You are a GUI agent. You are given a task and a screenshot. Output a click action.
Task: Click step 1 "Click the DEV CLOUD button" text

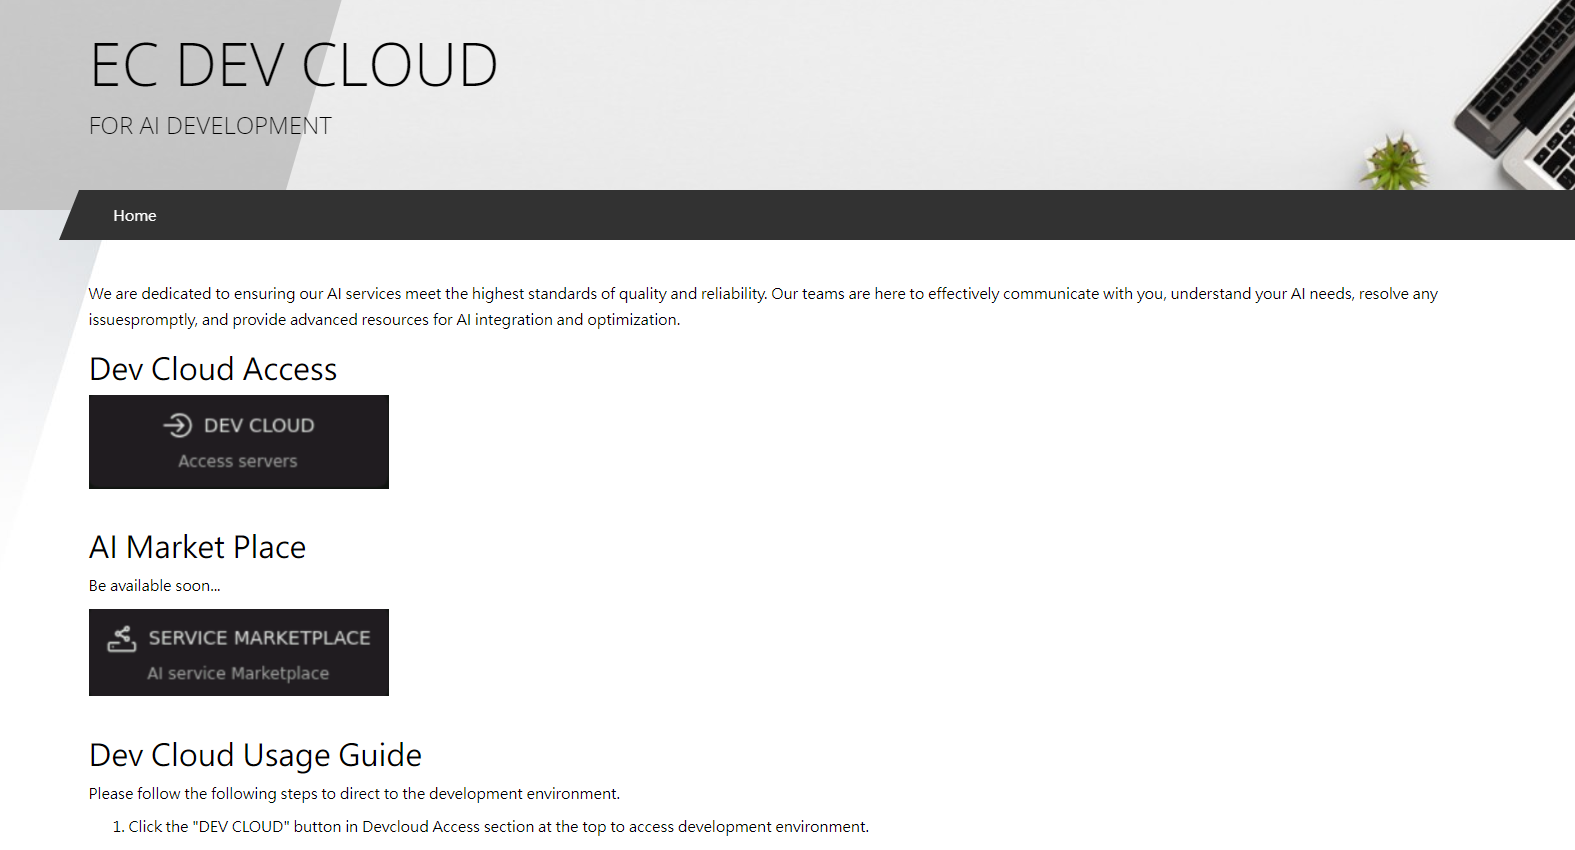[x=498, y=827]
